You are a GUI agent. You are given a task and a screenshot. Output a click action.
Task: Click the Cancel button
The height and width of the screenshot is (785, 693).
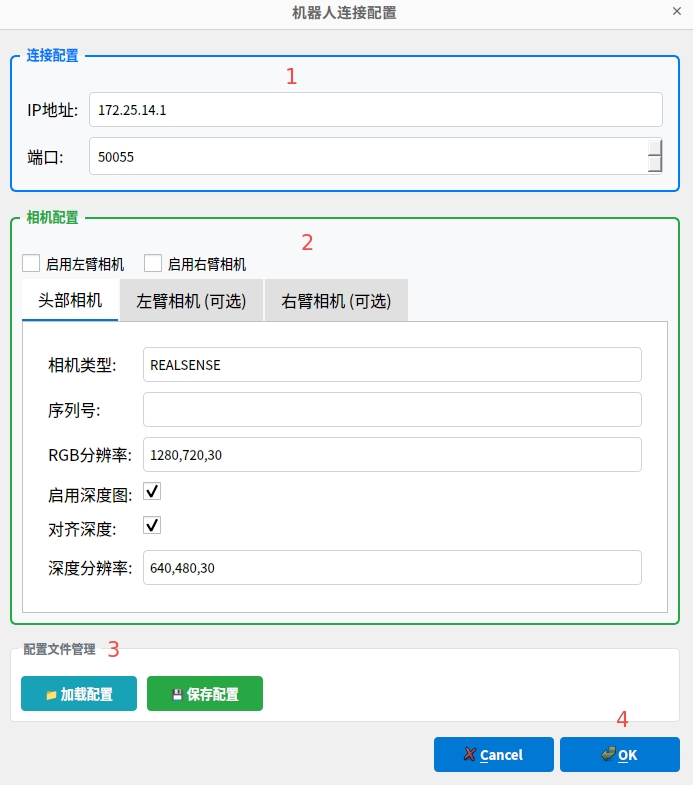(494, 754)
